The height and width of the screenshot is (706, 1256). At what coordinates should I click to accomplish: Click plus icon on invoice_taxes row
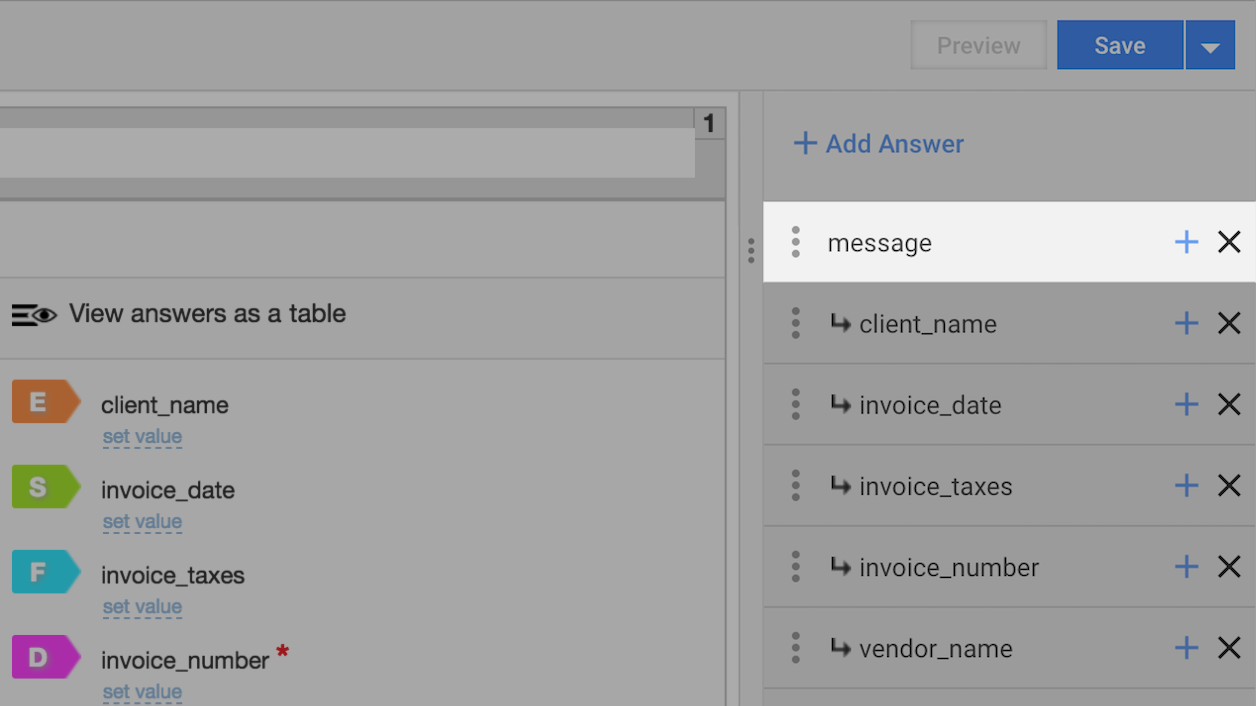pyautogui.click(x=1186, y=485)
